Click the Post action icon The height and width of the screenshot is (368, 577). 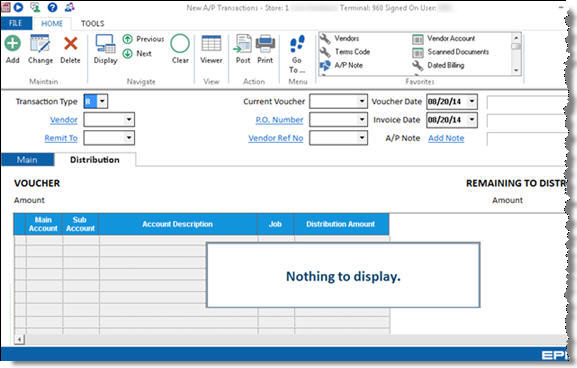[x=243, y=43]
